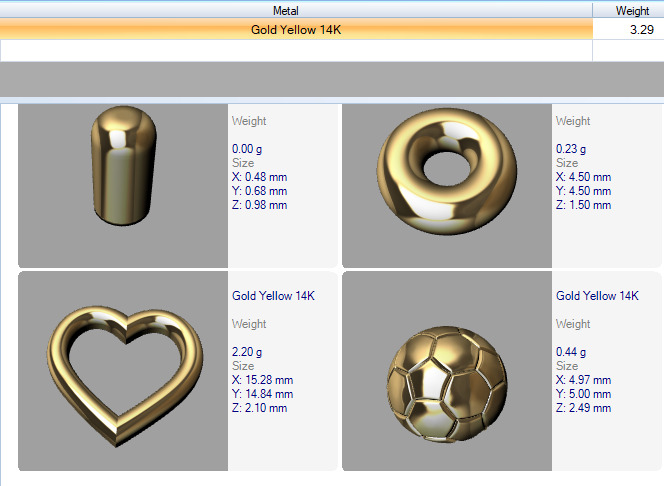Click the 0.44 g weight value
The width and height of the screenshot is (664, 486).
coord(571,352)
